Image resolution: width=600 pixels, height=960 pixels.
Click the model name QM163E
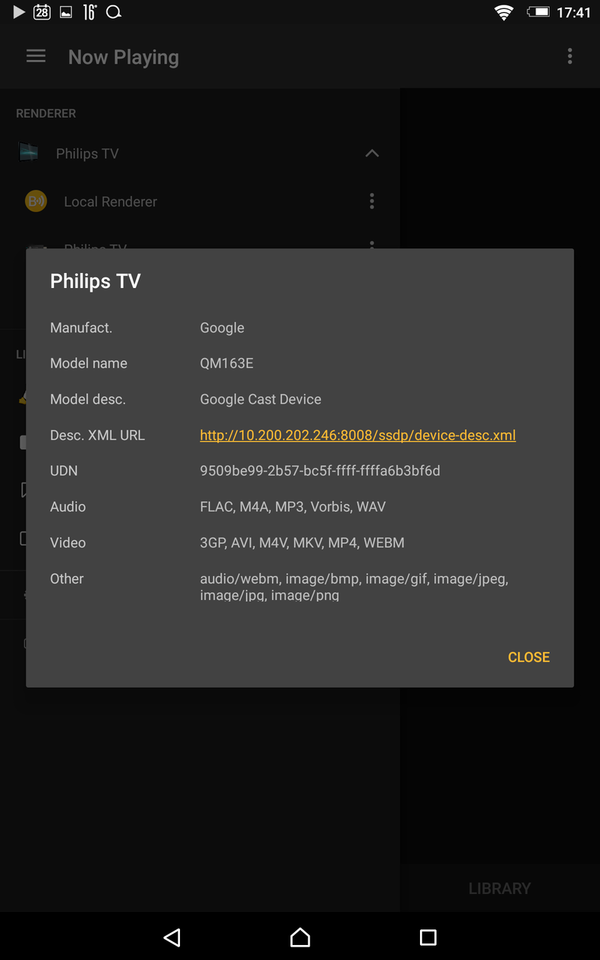pos(227,364)
